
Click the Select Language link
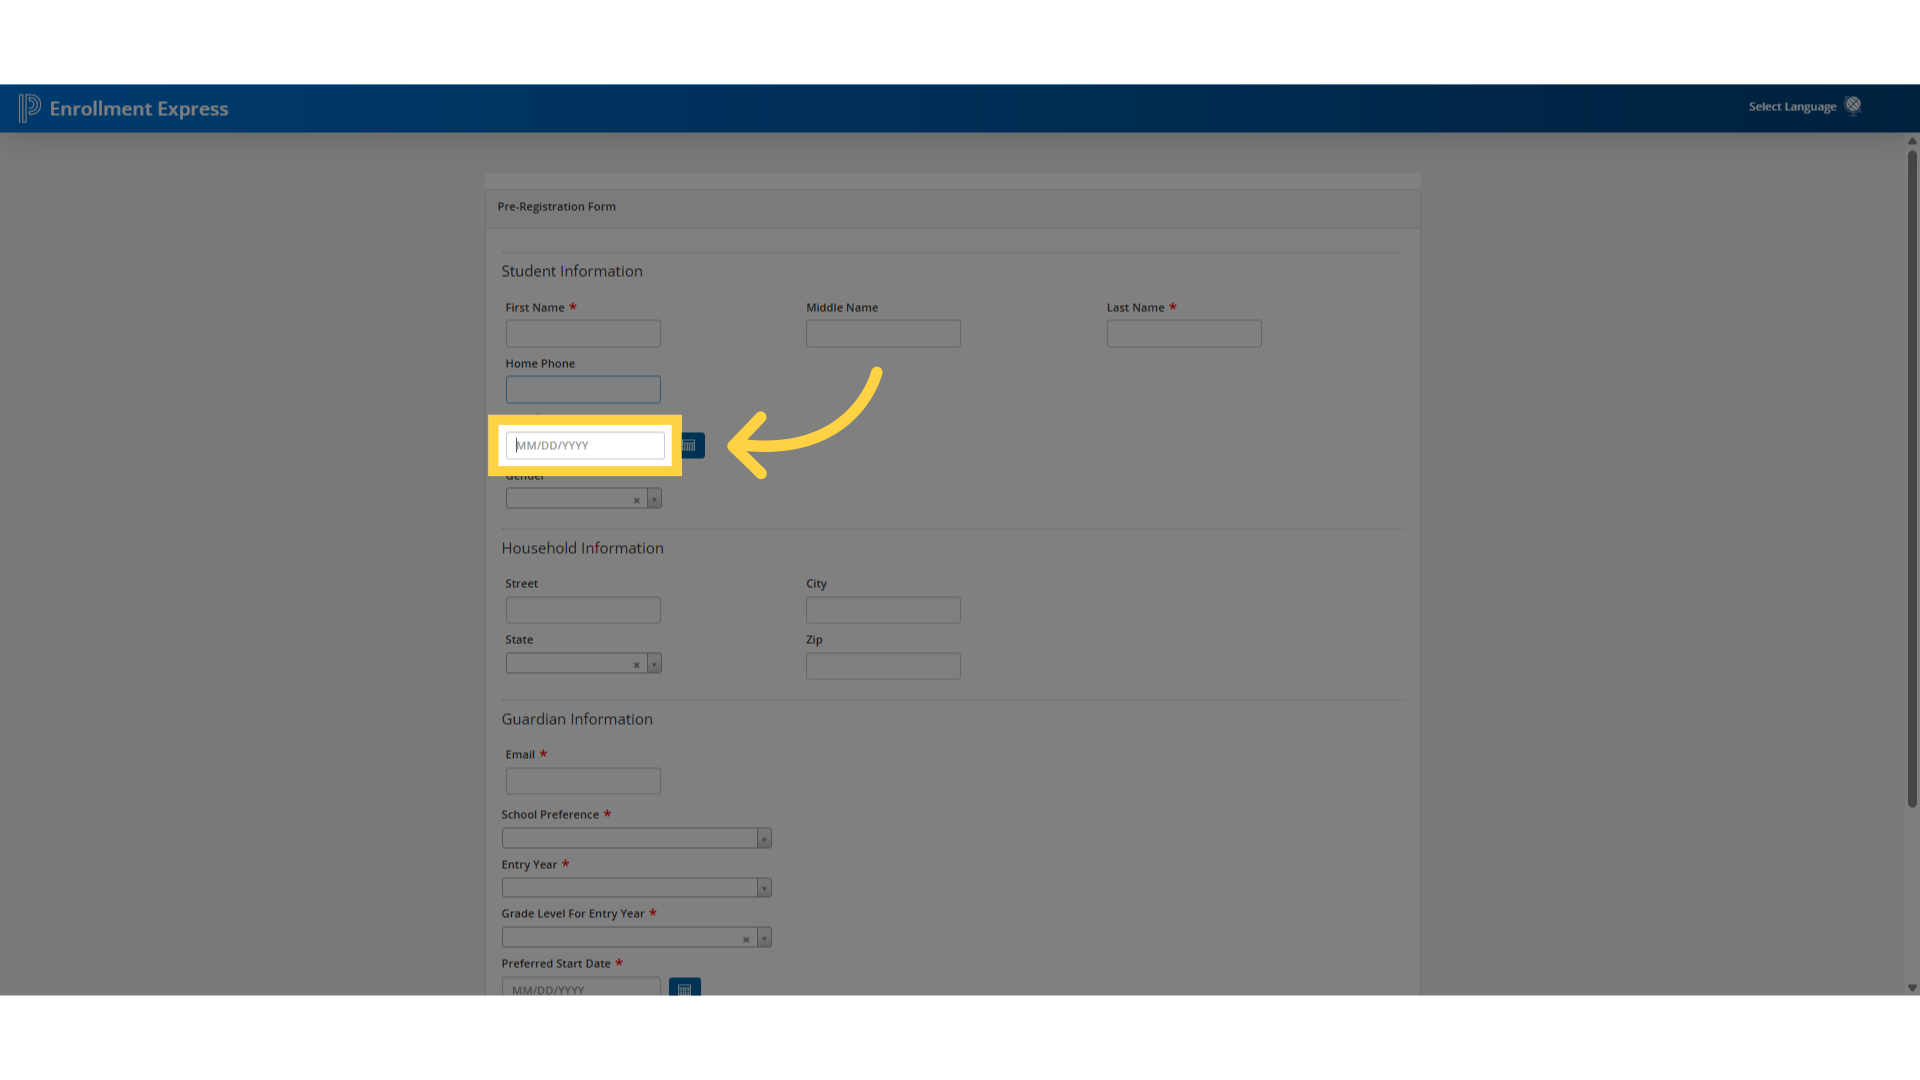1792,106
